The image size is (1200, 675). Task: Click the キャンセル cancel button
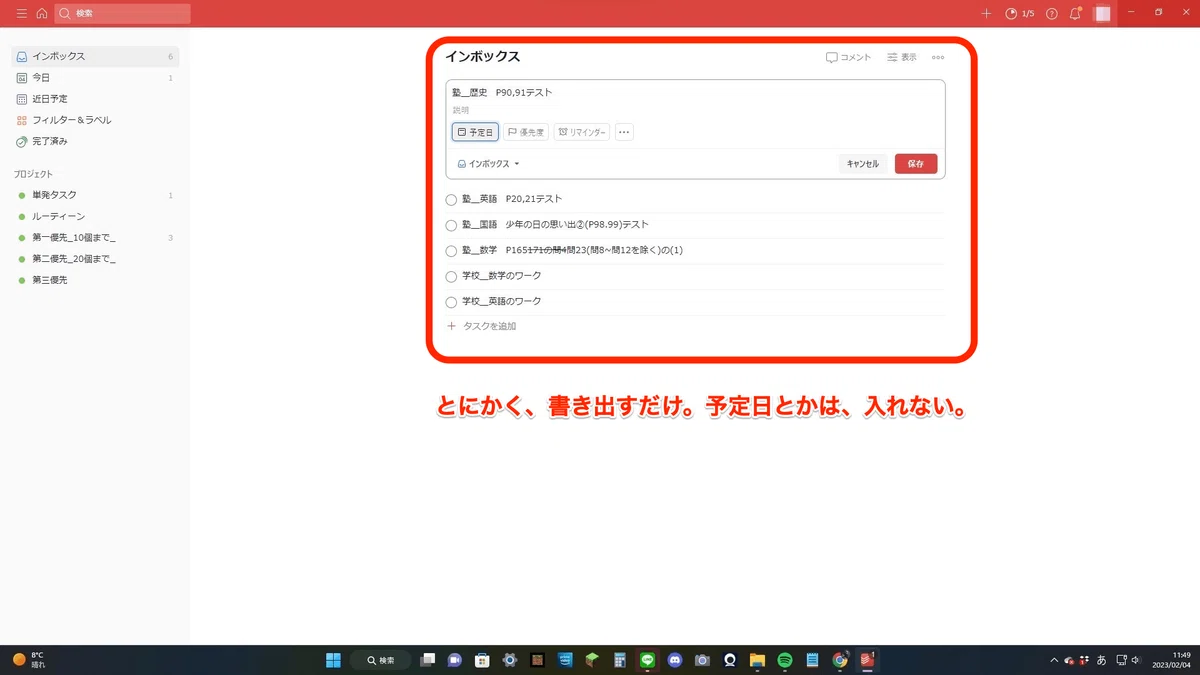click(863, 164)
